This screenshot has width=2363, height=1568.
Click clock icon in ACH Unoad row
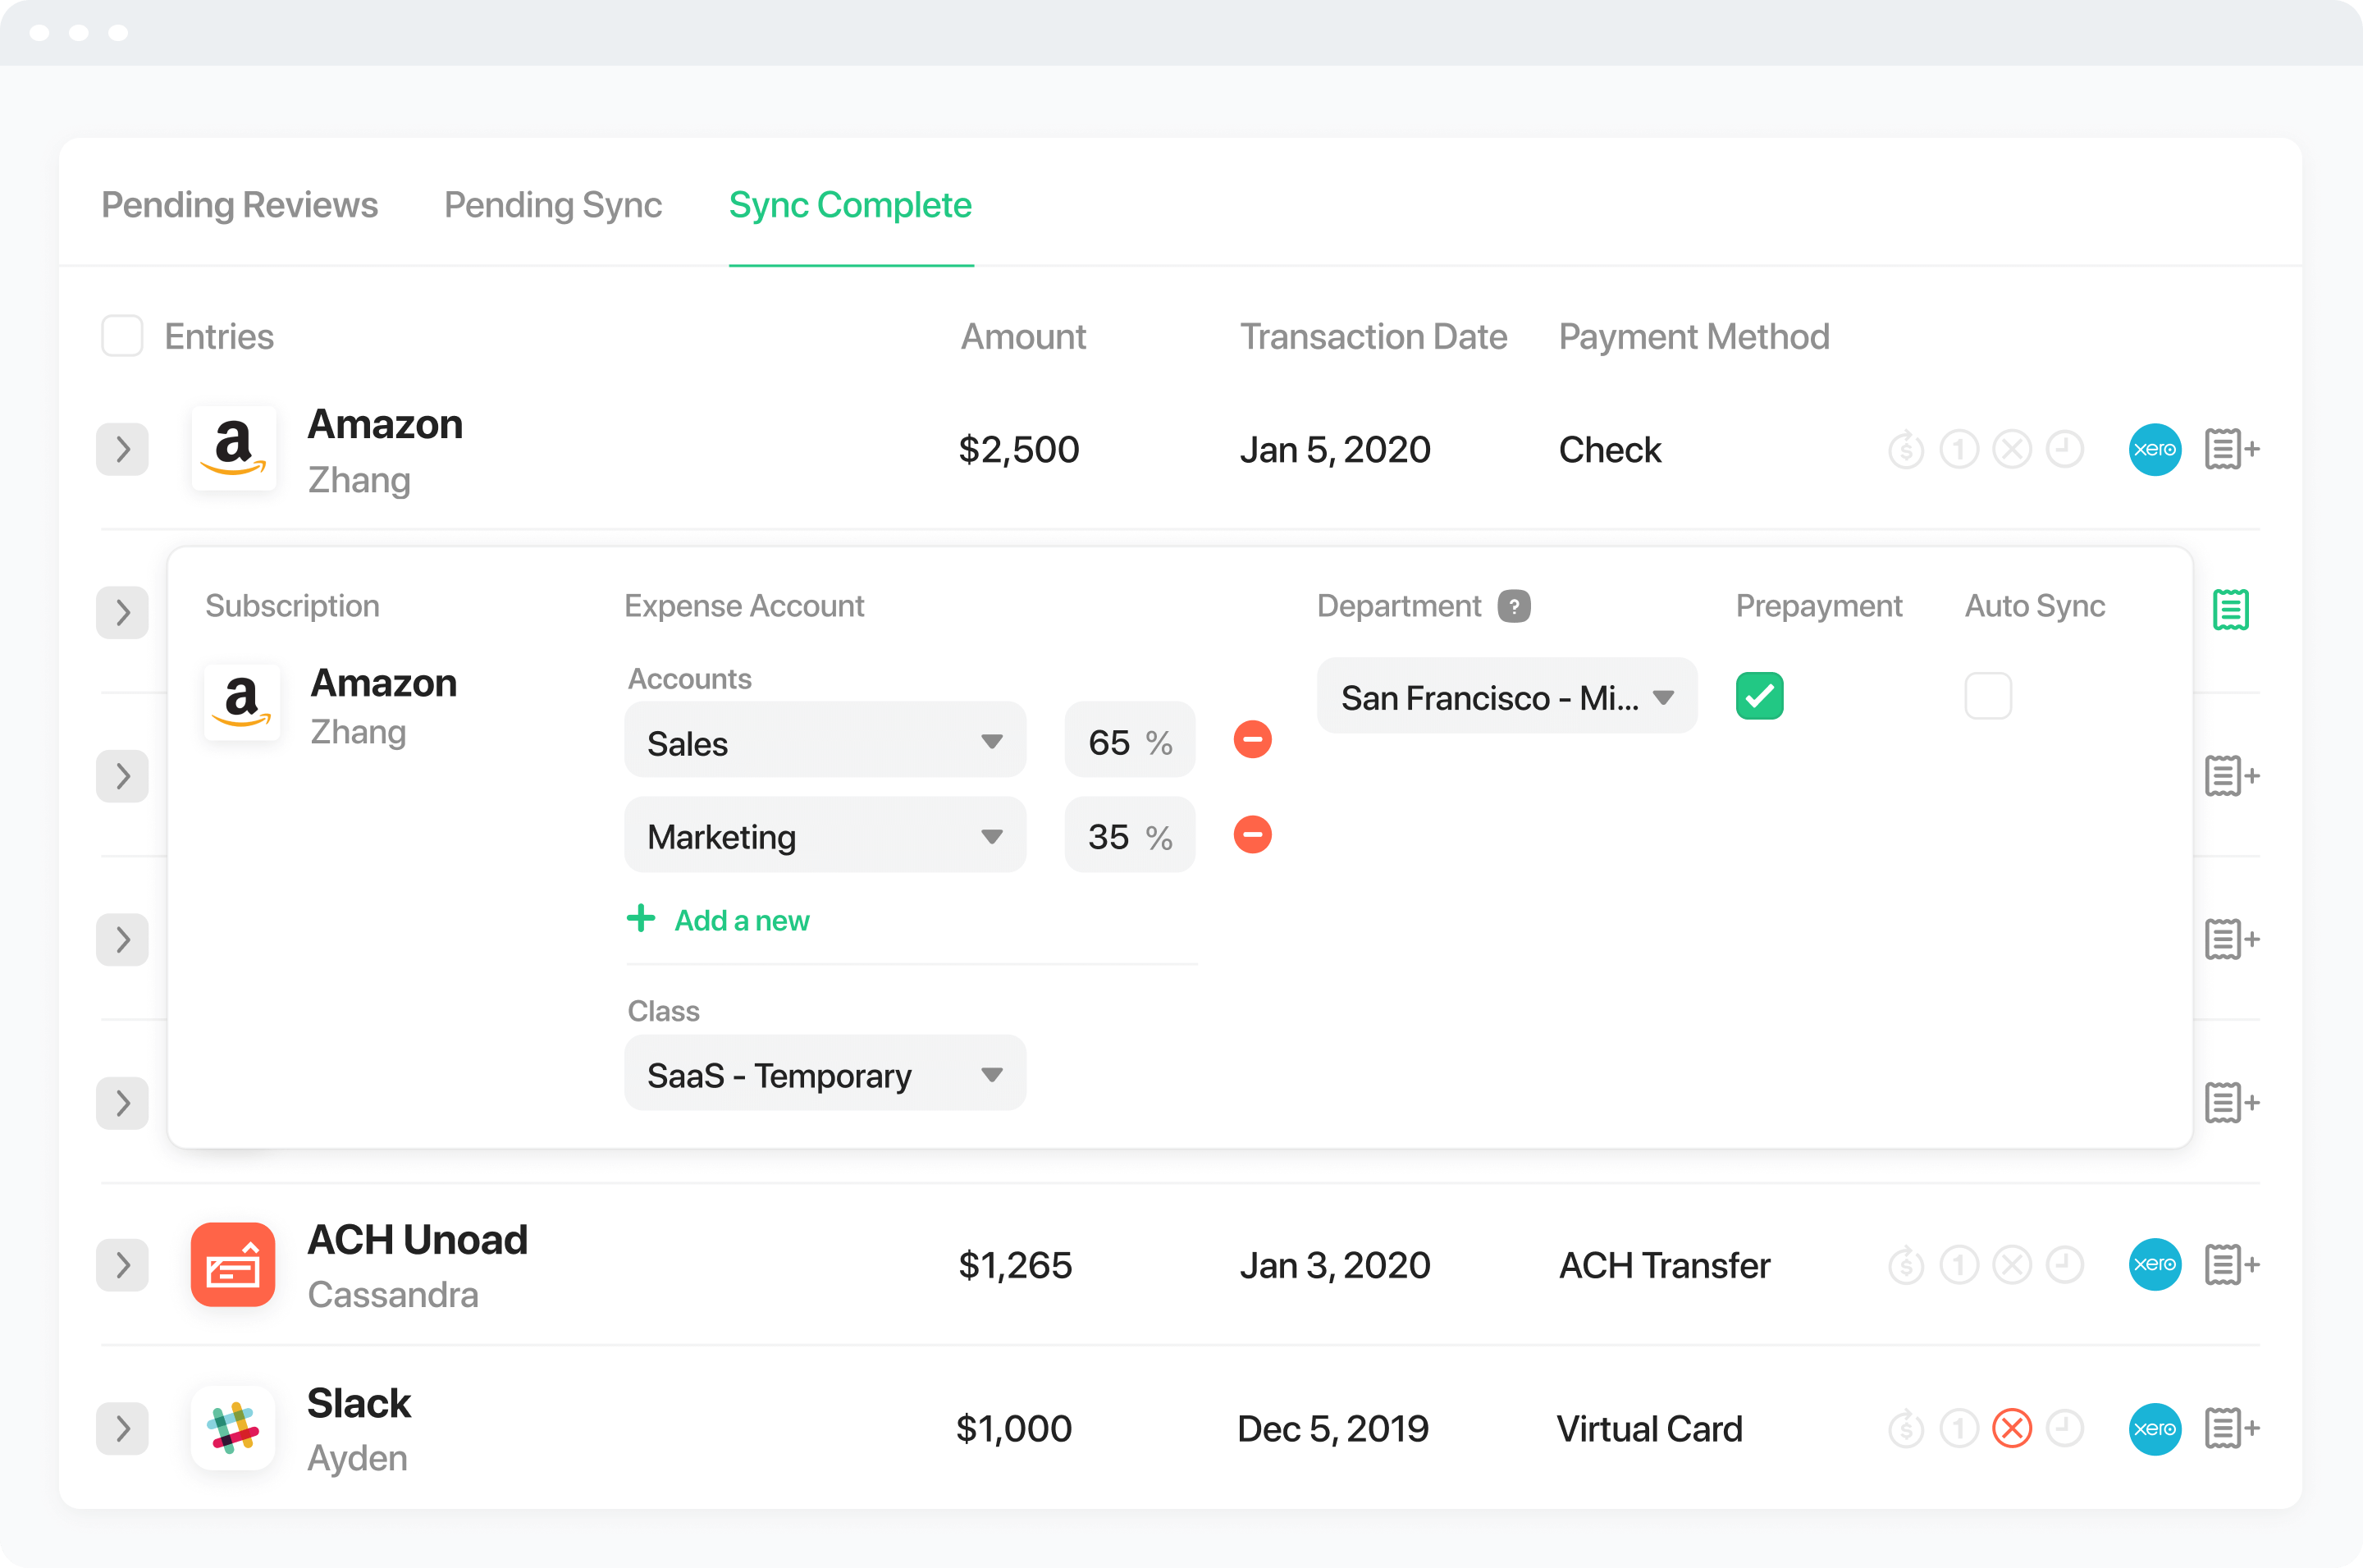click(2064, 1264)
